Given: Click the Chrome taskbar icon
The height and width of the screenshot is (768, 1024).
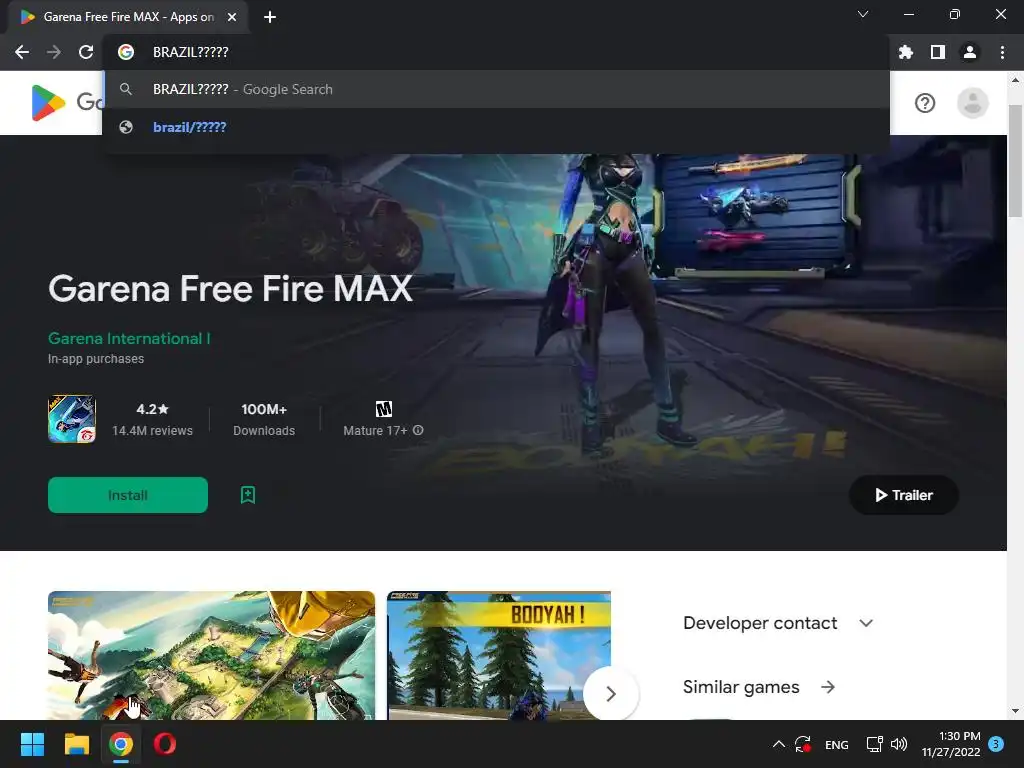Looking at the screenshot, I should pyautogui.click(x=121, y=744).
